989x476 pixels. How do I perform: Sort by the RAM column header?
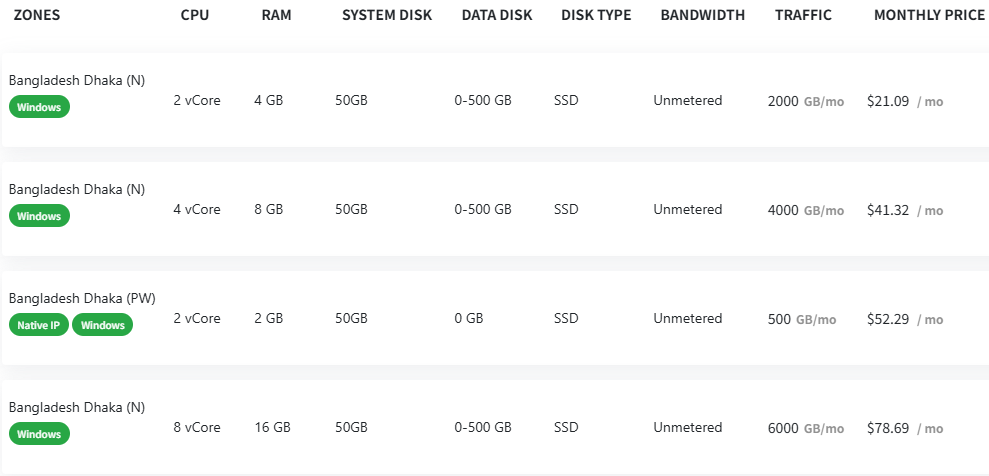(x=276, y=15)
